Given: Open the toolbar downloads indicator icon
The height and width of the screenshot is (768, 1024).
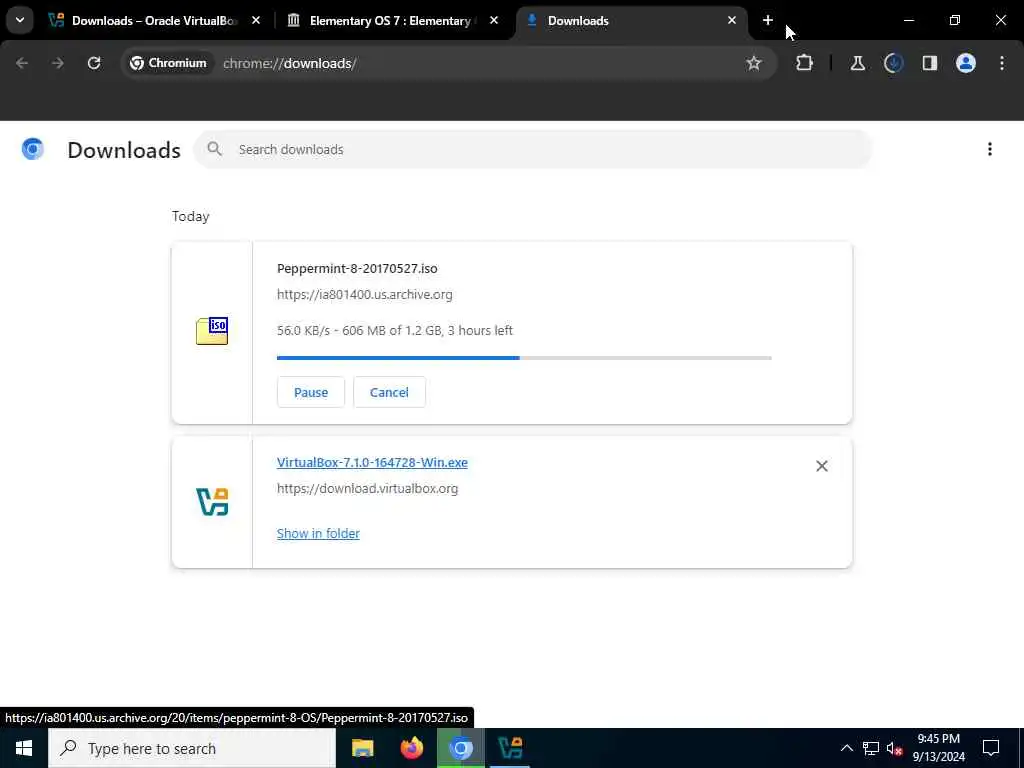Looking at the screenshot, I should (x=893, y=63).
